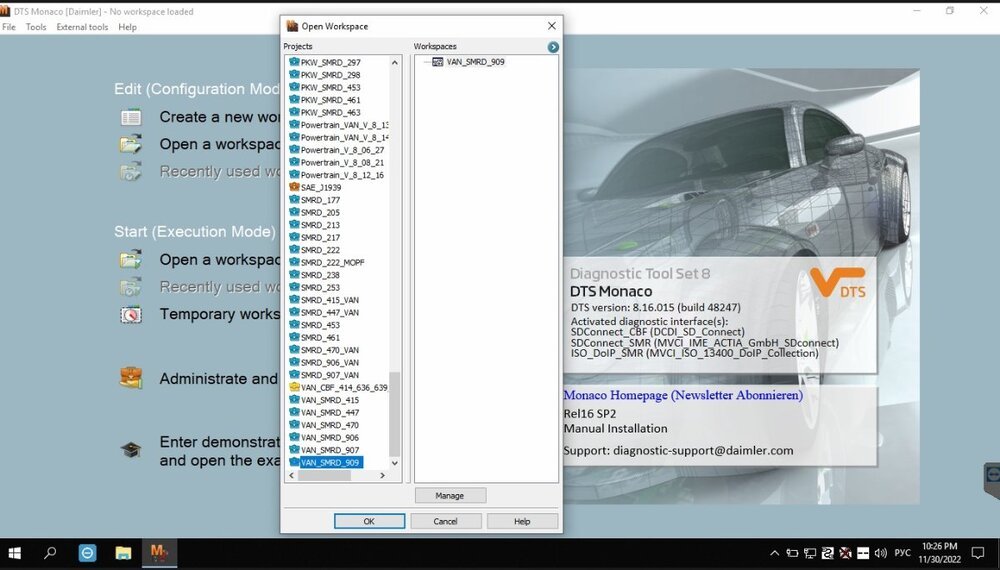This screenshot has height=570, width=1000.
Task: Select the SAE_J1939 project icon
Action: tap(294, 187)
